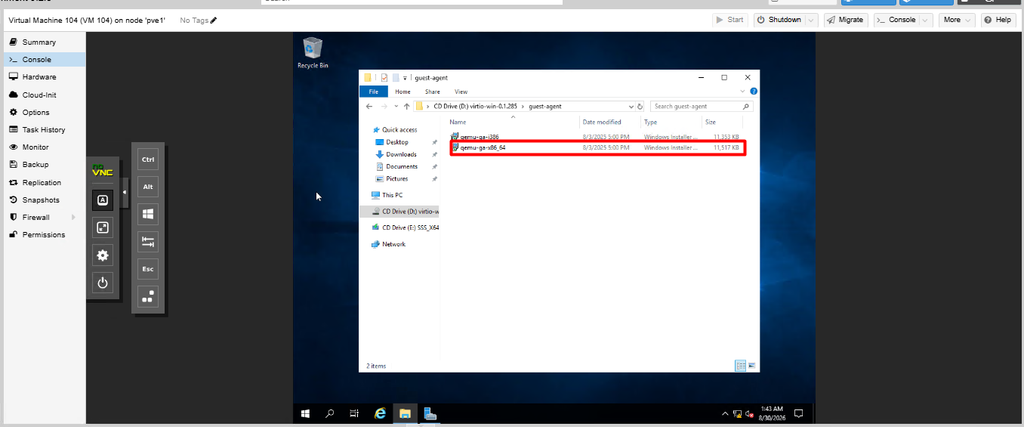Open the Shutdown dropdown arrow
This screenshot has height=427, width=1024.
click(x=812, y=20)
